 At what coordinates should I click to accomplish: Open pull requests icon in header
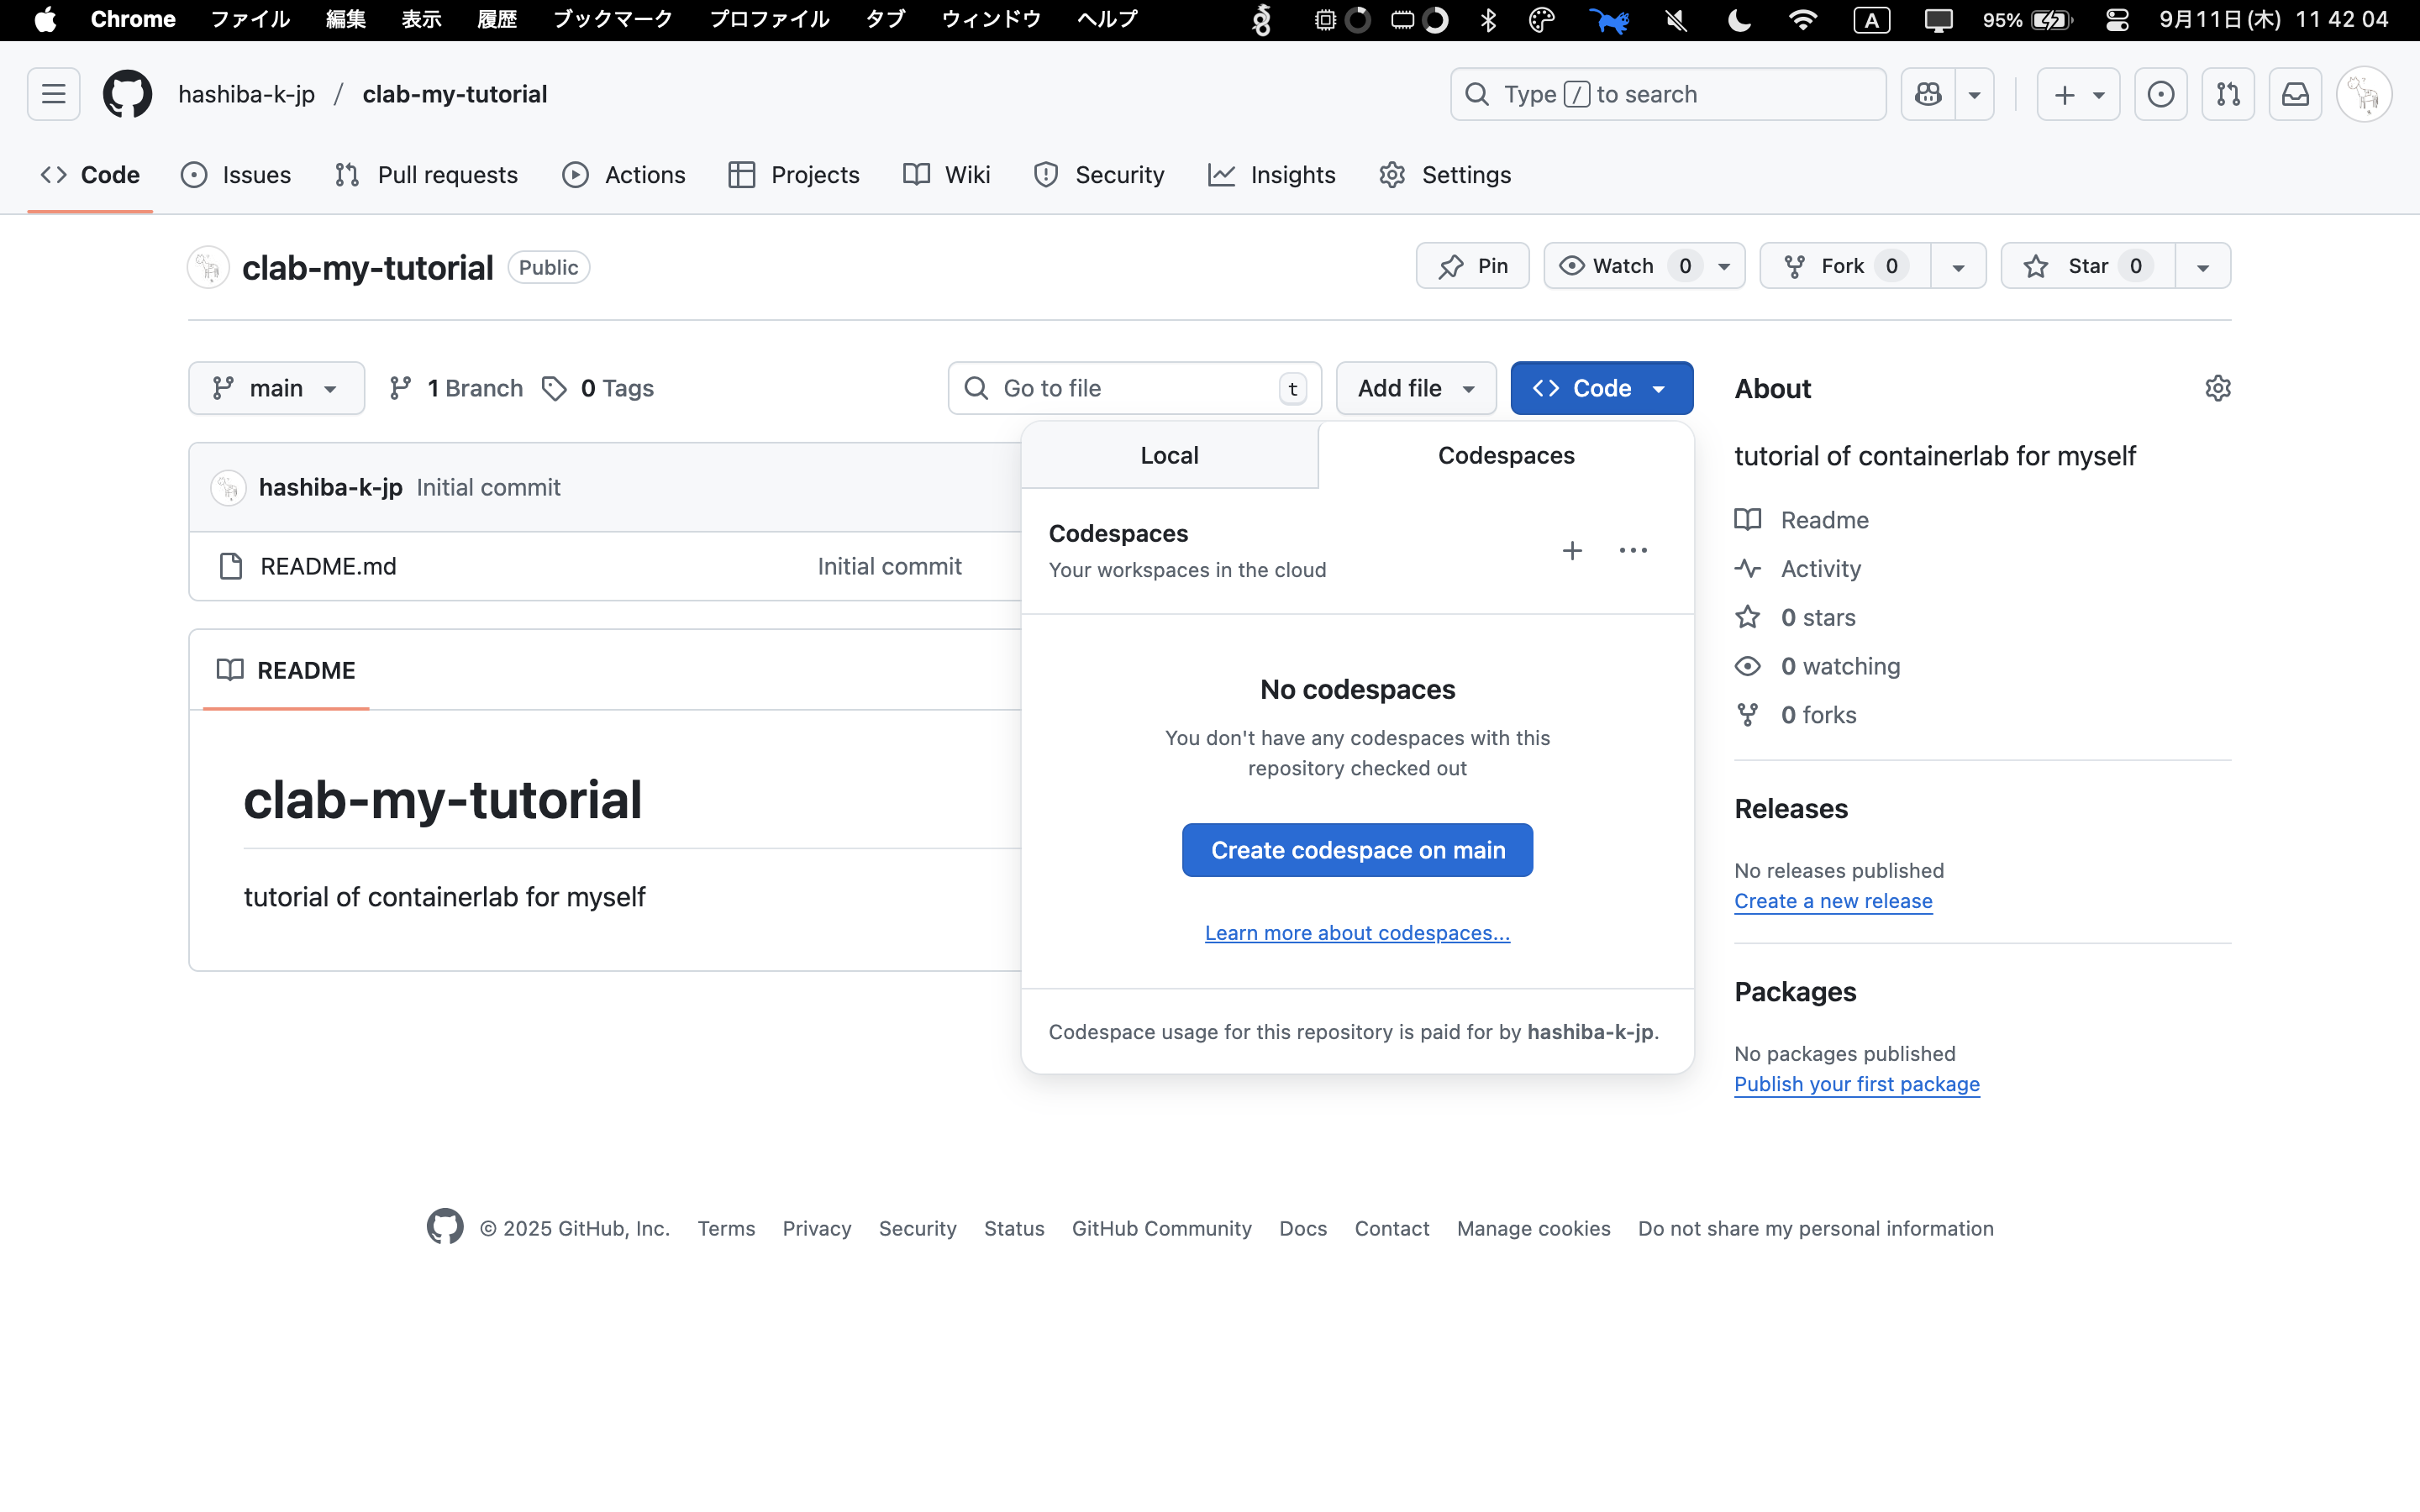point(2228,94)
